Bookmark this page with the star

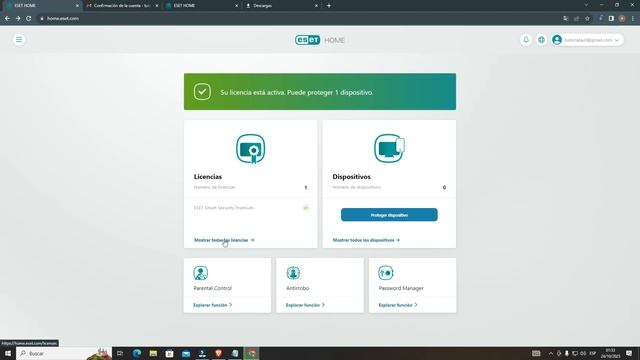[x=587, y=18]
